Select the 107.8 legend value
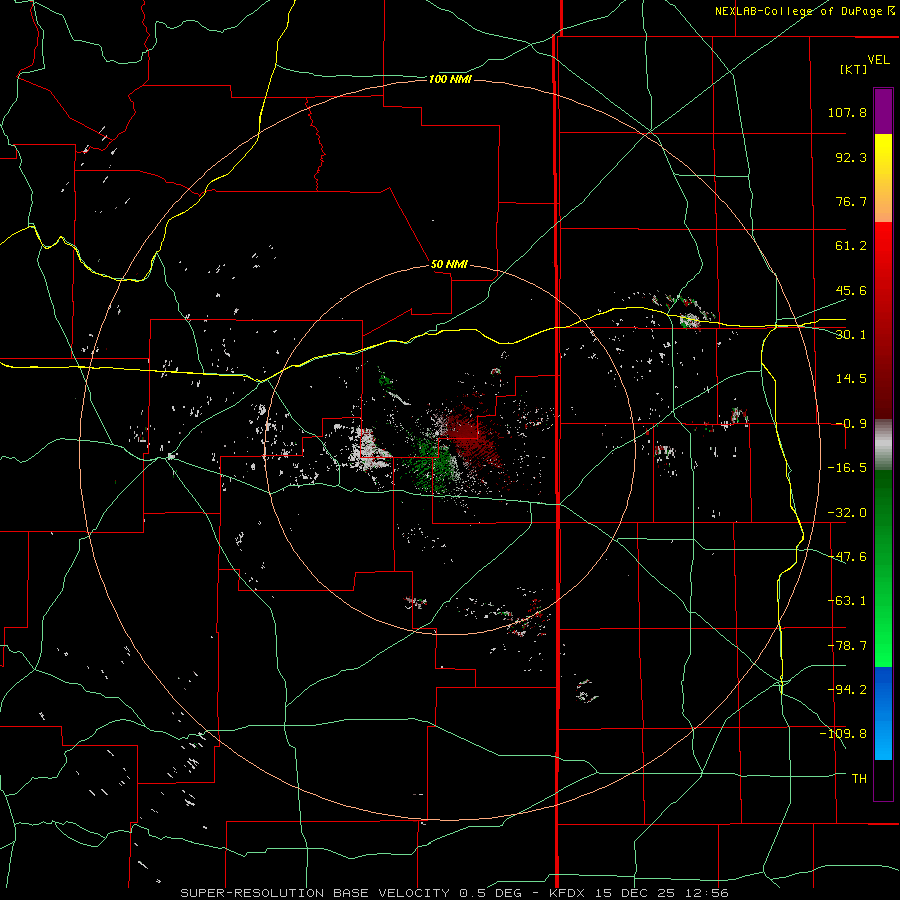900x900 pixels. click(847, 112)
